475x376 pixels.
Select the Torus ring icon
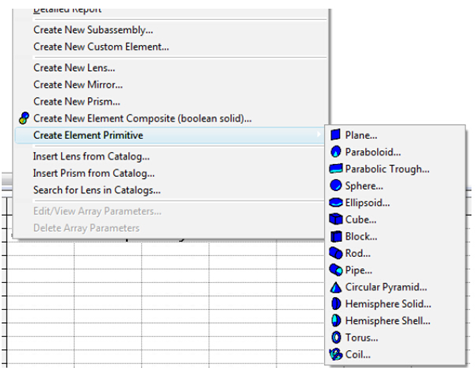(x=336, y=337)
